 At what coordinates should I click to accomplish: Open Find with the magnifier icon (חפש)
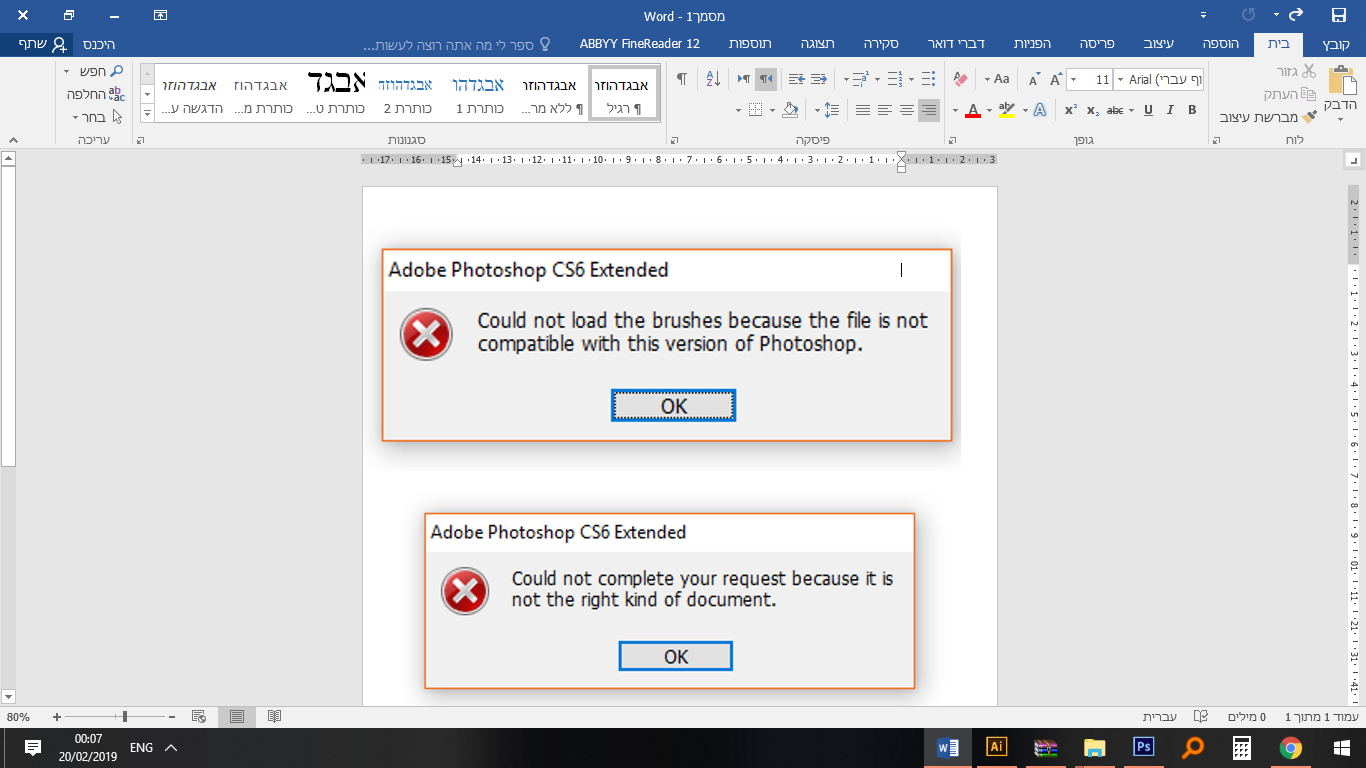[x=116, y=71]
